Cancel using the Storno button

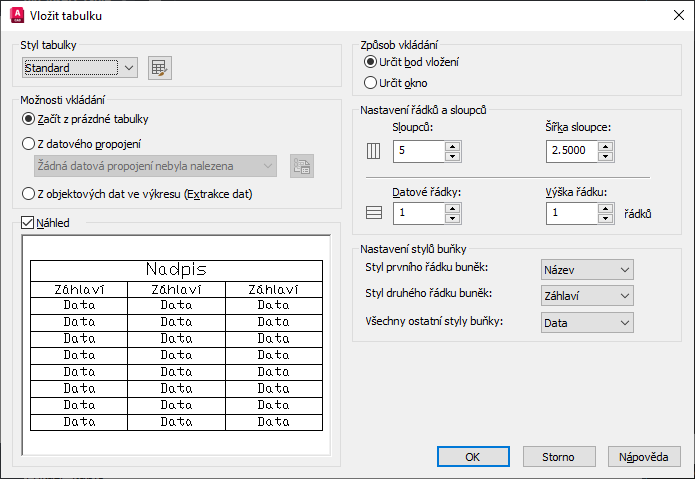pyautogui.click(x=559, y=456)
